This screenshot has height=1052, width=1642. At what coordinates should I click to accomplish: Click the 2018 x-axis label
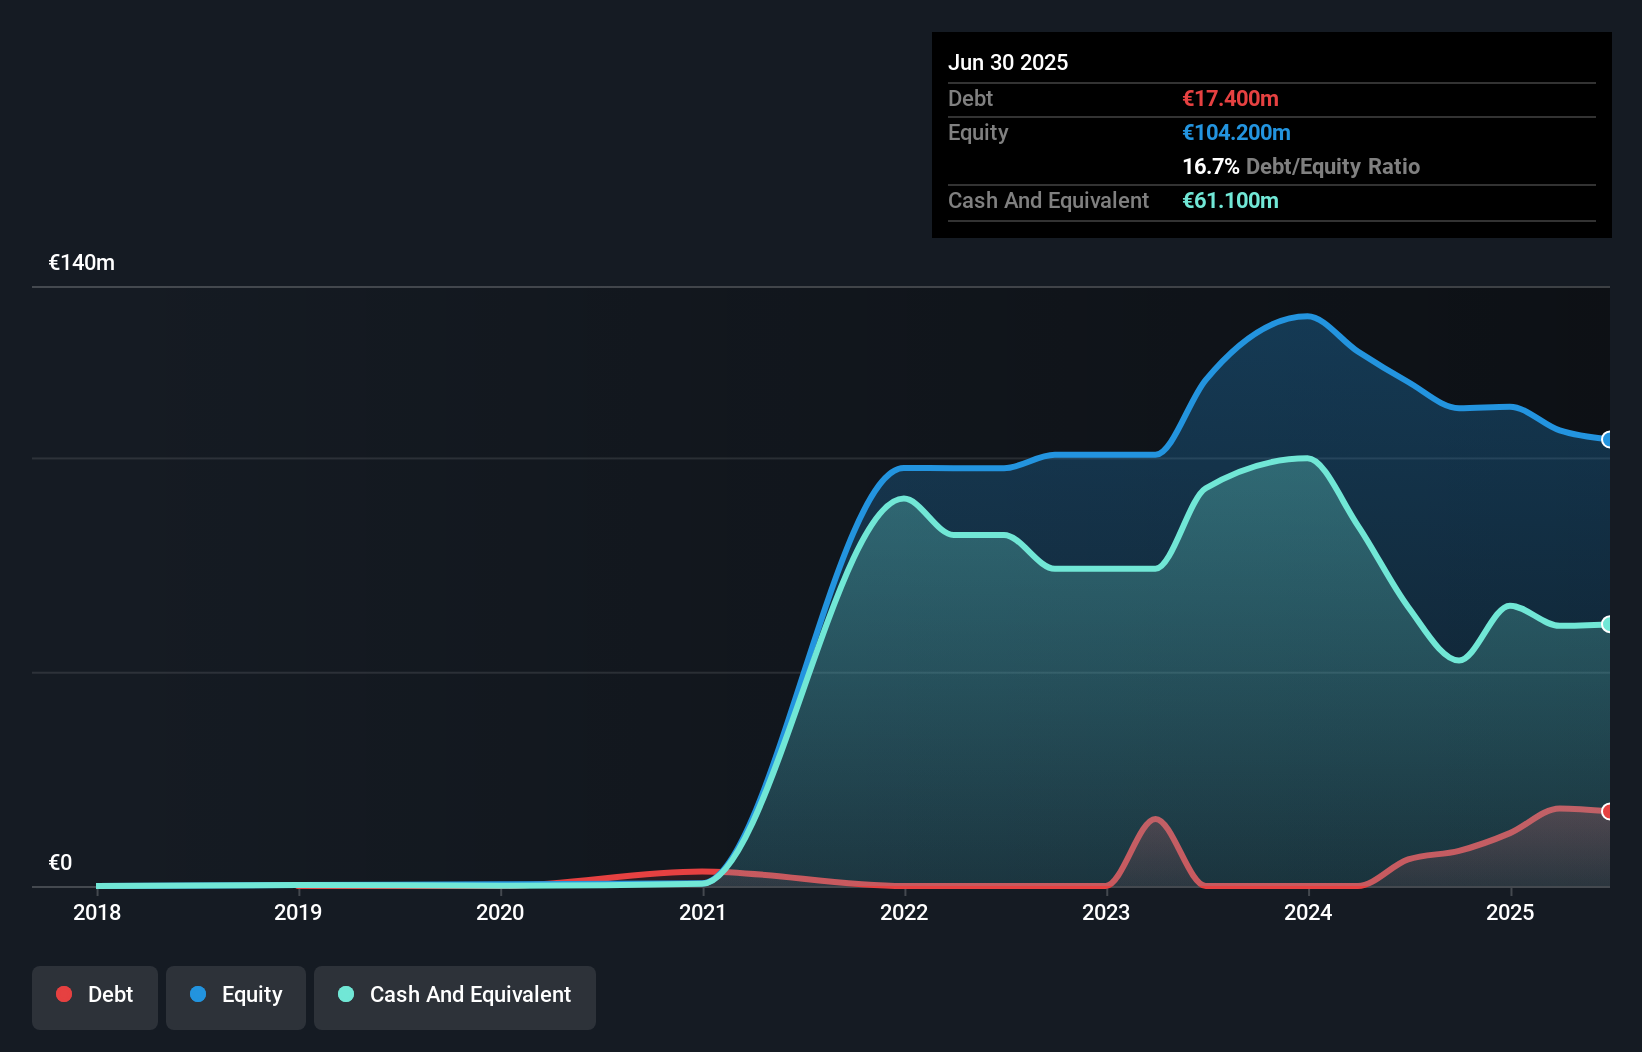tap(97, 912)
